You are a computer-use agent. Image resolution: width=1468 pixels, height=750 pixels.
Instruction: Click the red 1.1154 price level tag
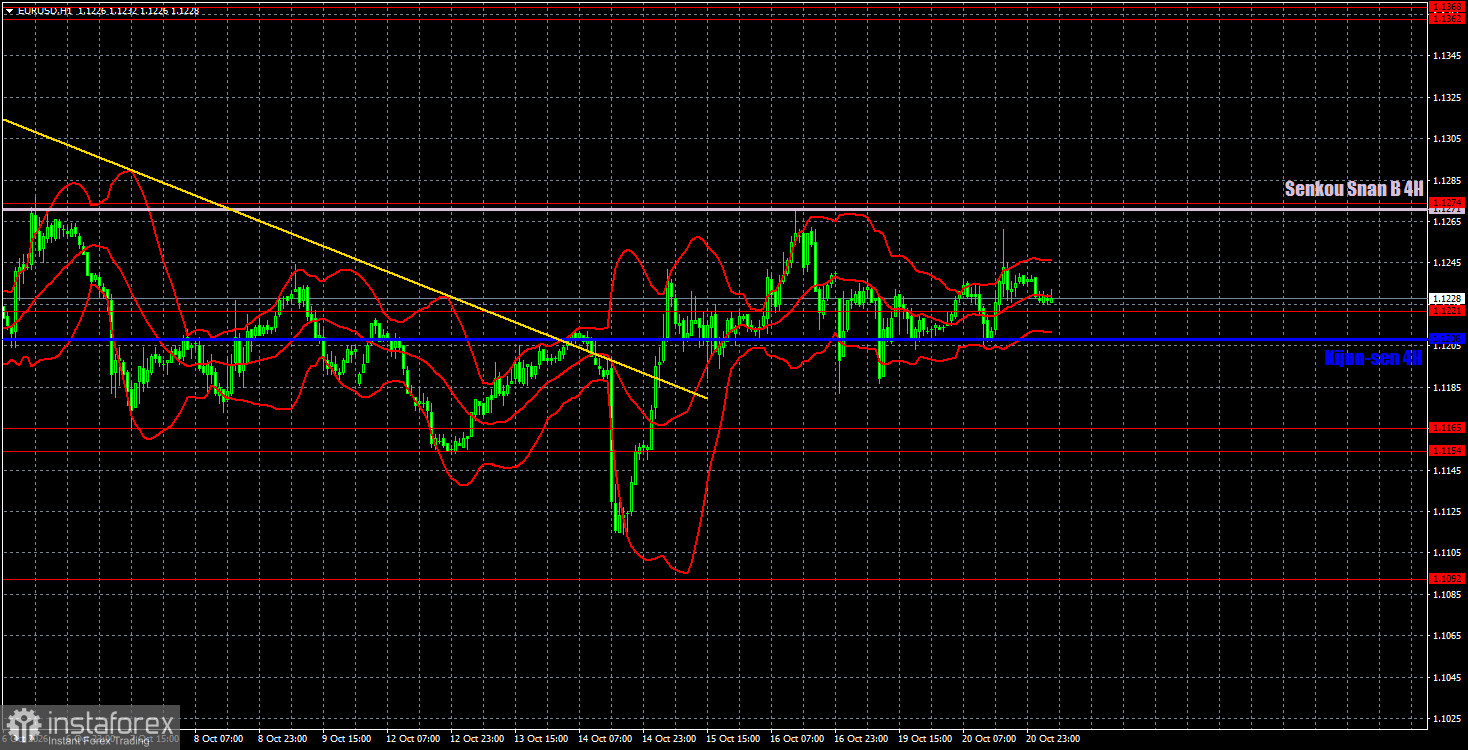point(1447,450)
